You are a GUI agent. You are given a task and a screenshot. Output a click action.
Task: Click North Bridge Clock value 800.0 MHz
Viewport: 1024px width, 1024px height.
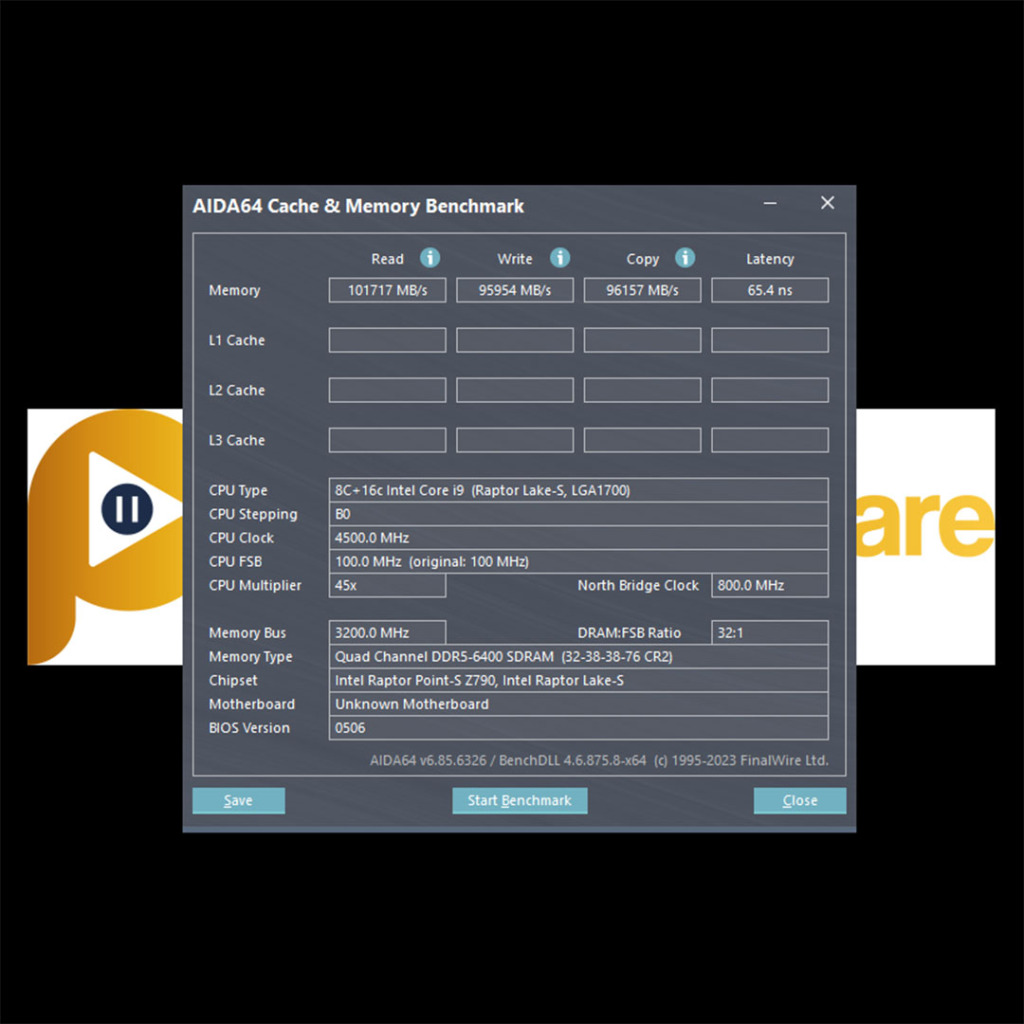[x=770, y=585]
